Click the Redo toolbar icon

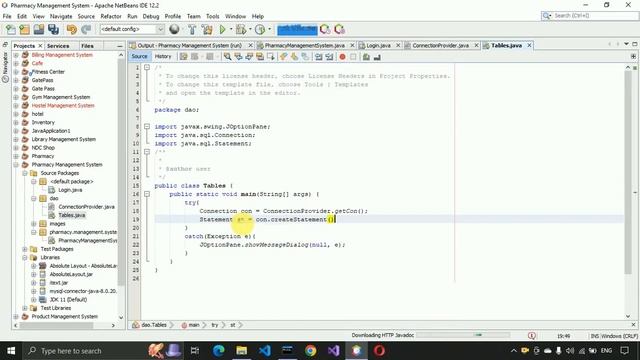click(x=86, y=29)
